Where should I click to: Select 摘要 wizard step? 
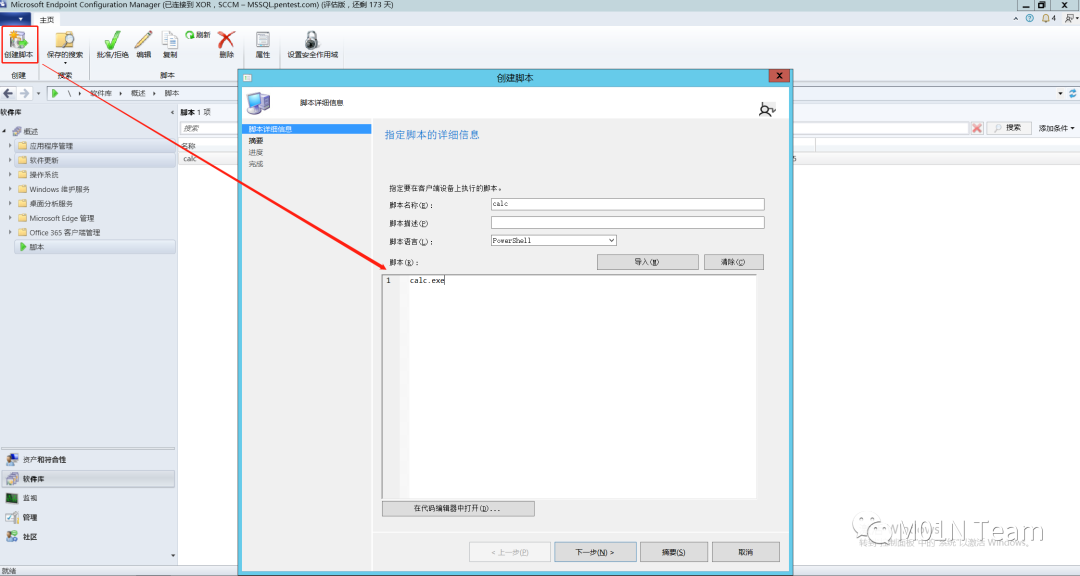[x=256, y=141]
